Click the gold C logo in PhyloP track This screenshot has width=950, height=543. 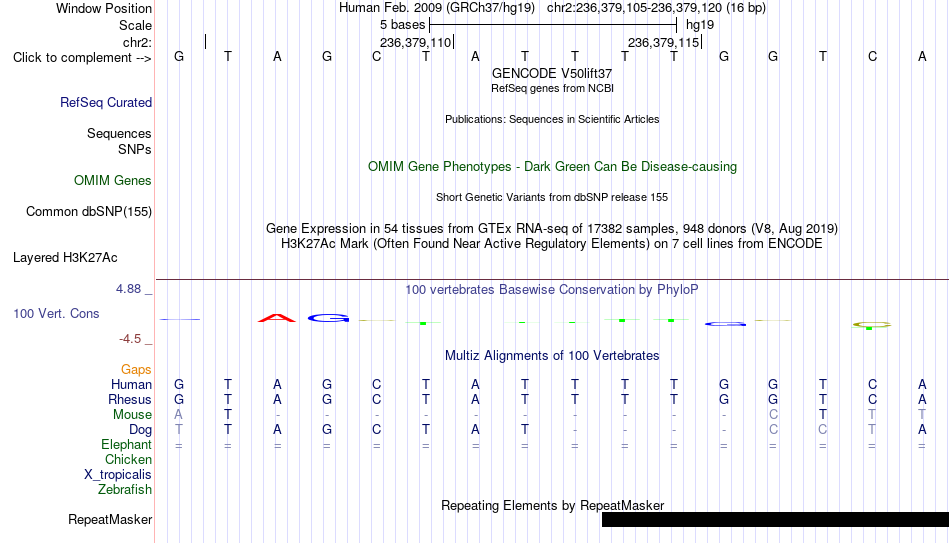point(871,325)
